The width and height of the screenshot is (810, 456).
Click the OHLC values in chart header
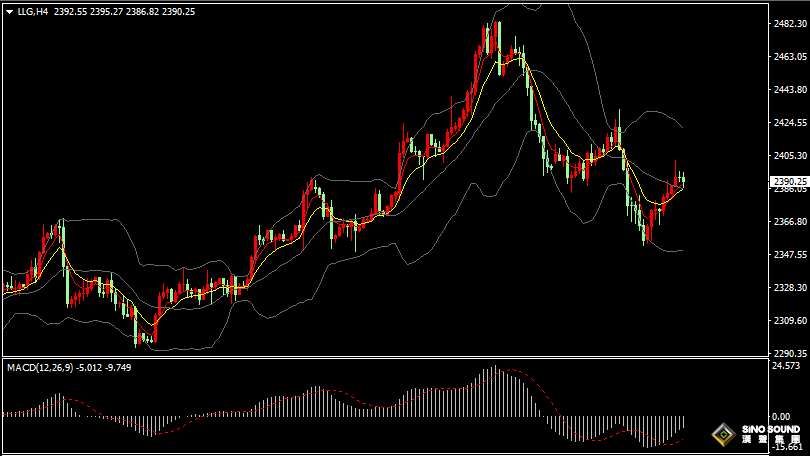coord(125,12)
